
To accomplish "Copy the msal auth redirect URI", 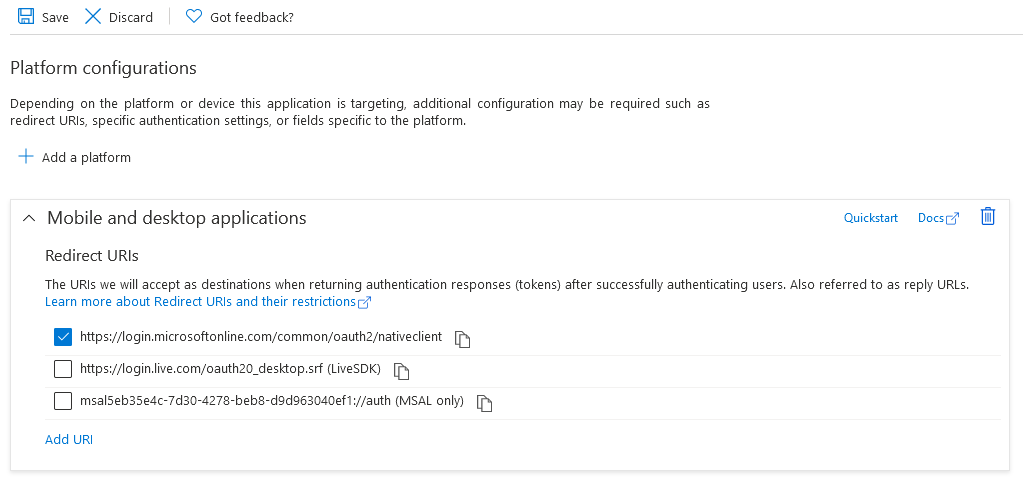I will 484,403.
